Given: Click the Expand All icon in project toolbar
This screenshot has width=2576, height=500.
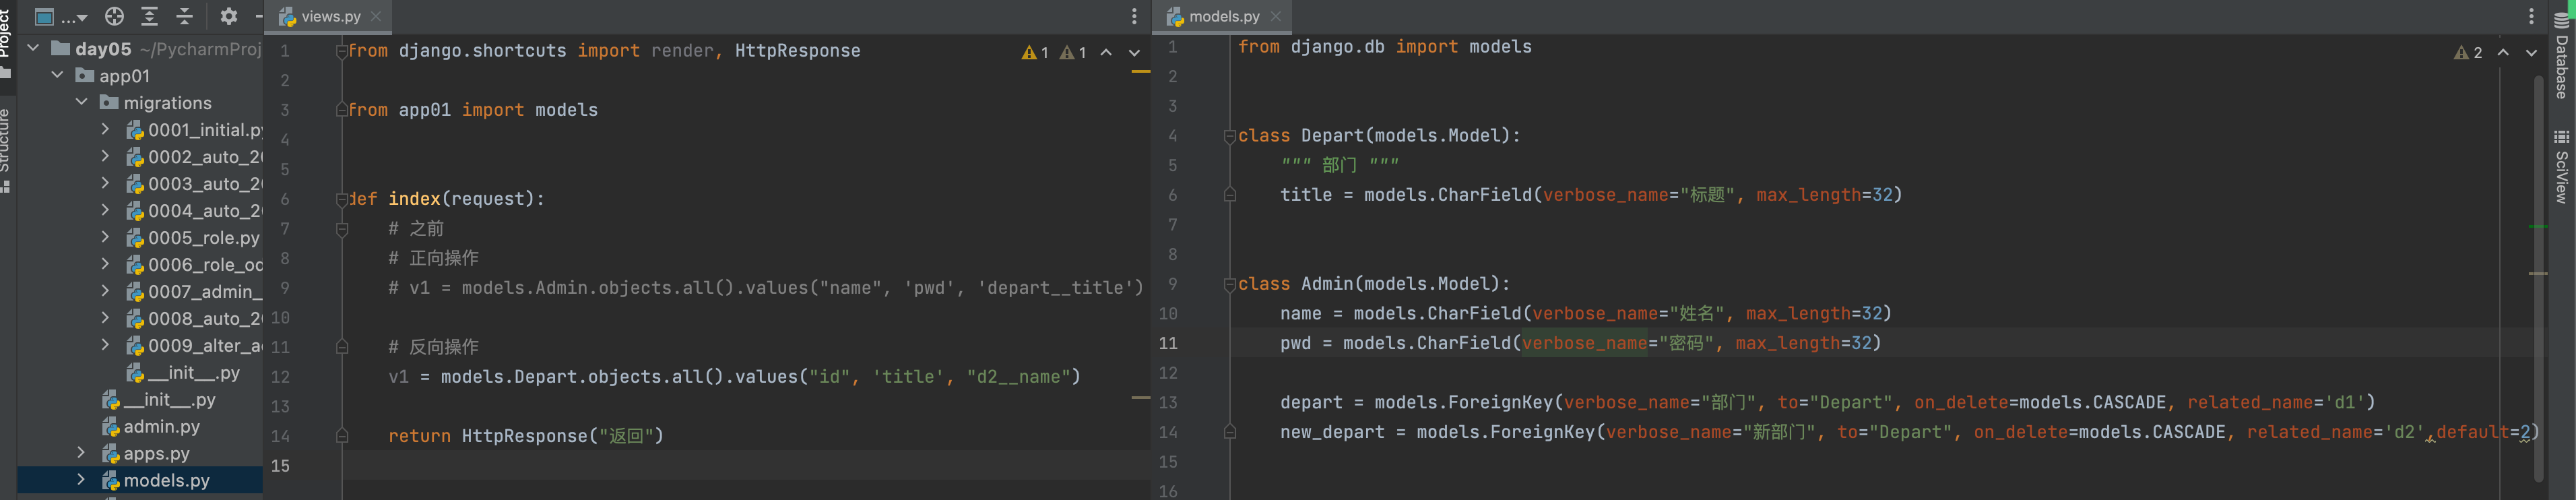Looking at the screenshot, I should [x=150, y=16].
